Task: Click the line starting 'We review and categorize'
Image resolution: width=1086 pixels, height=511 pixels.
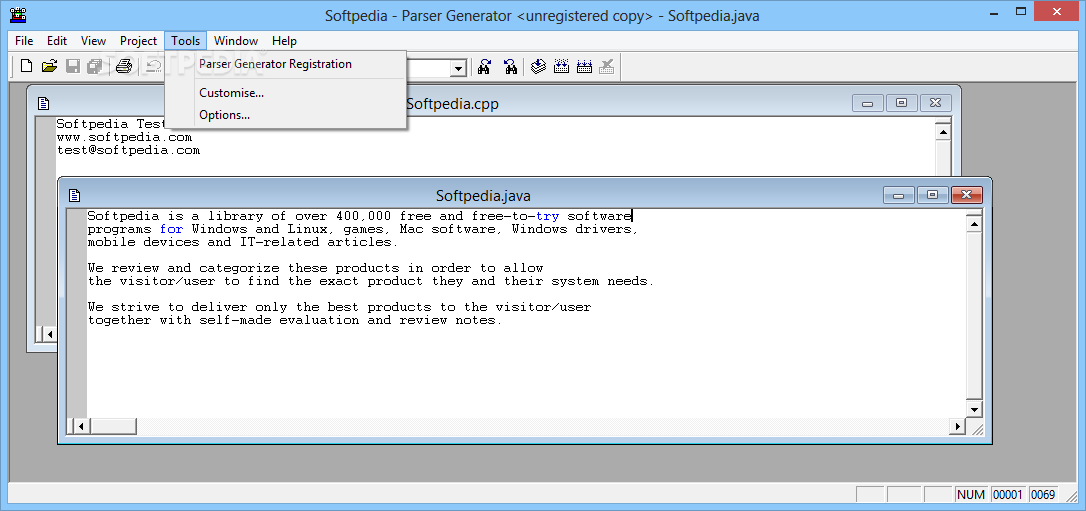Action: [316, 268]
